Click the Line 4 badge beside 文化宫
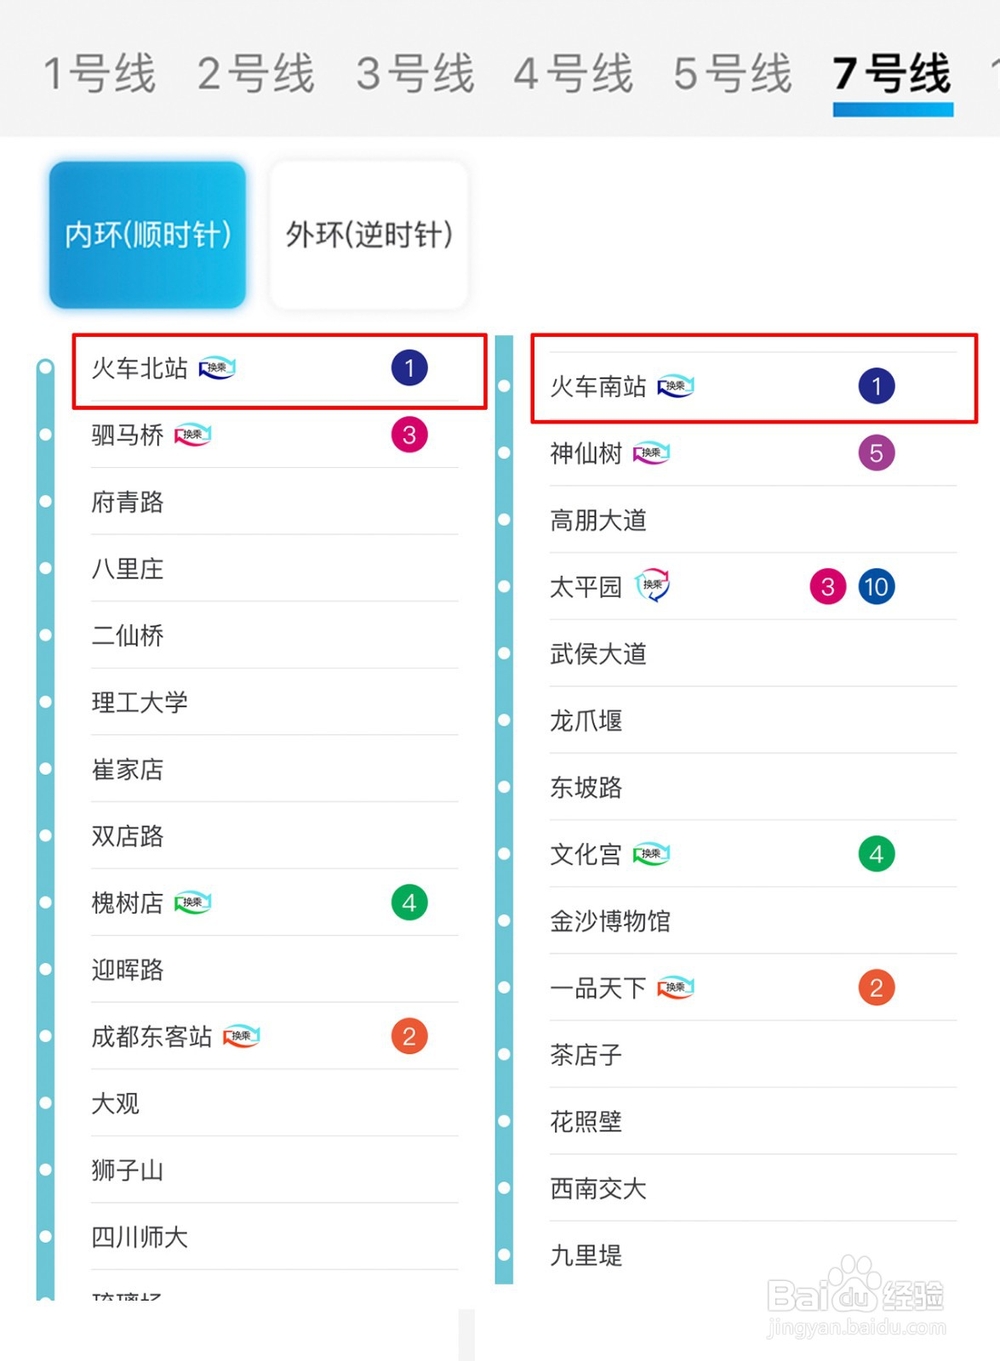1000x1361 pixels. tap(876, 854)
